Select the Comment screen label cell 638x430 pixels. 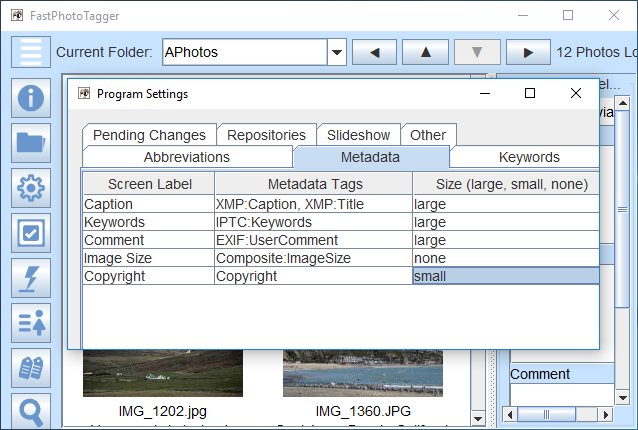(149, 240)
